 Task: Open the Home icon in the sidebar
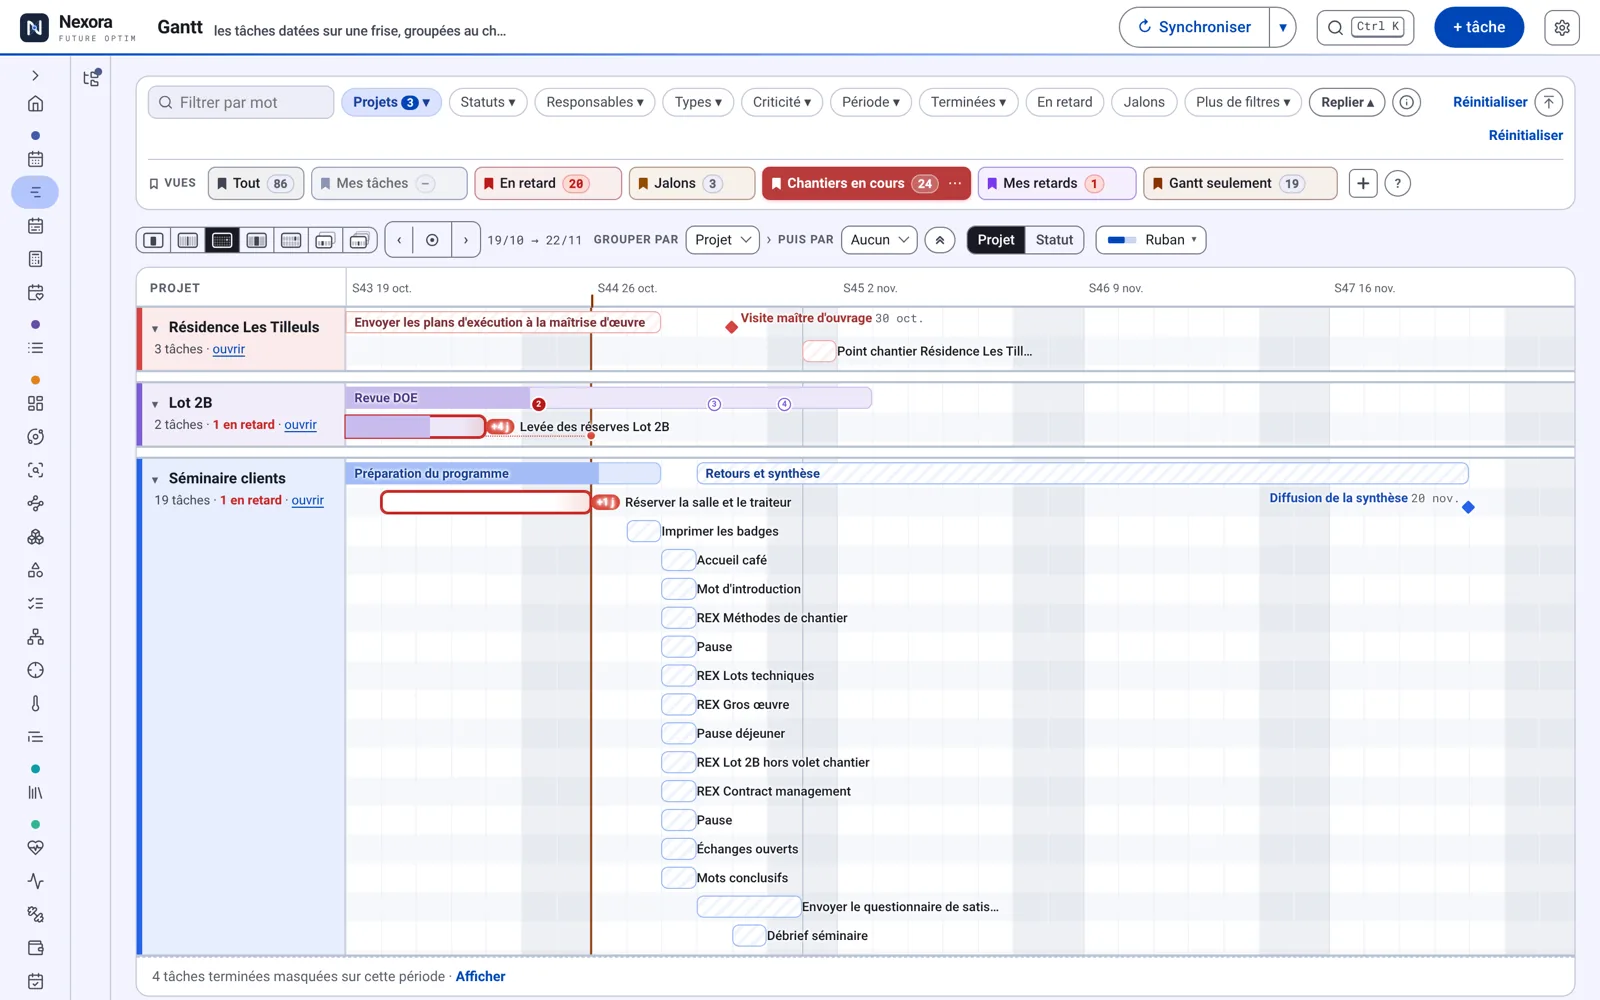pos(35,104)
